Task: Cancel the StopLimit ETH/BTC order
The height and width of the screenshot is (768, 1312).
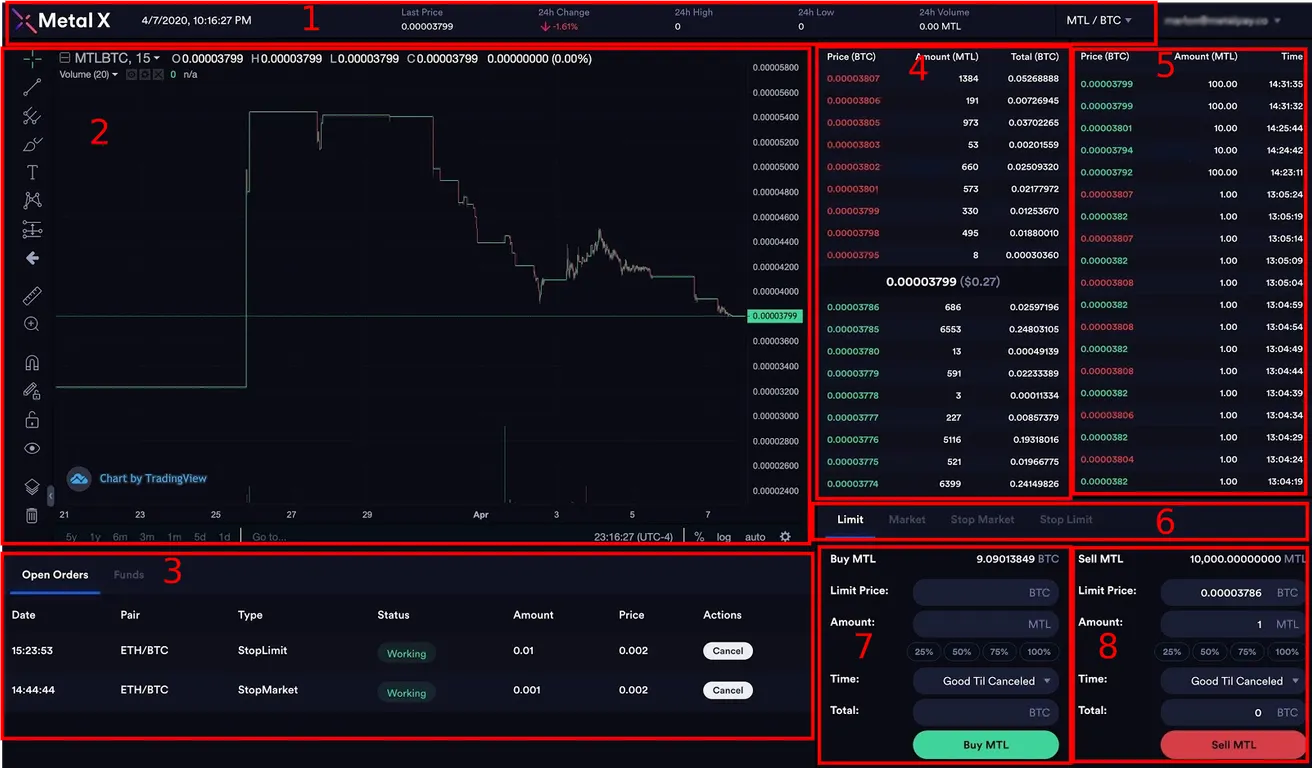Action: click(x=728, y=651)
